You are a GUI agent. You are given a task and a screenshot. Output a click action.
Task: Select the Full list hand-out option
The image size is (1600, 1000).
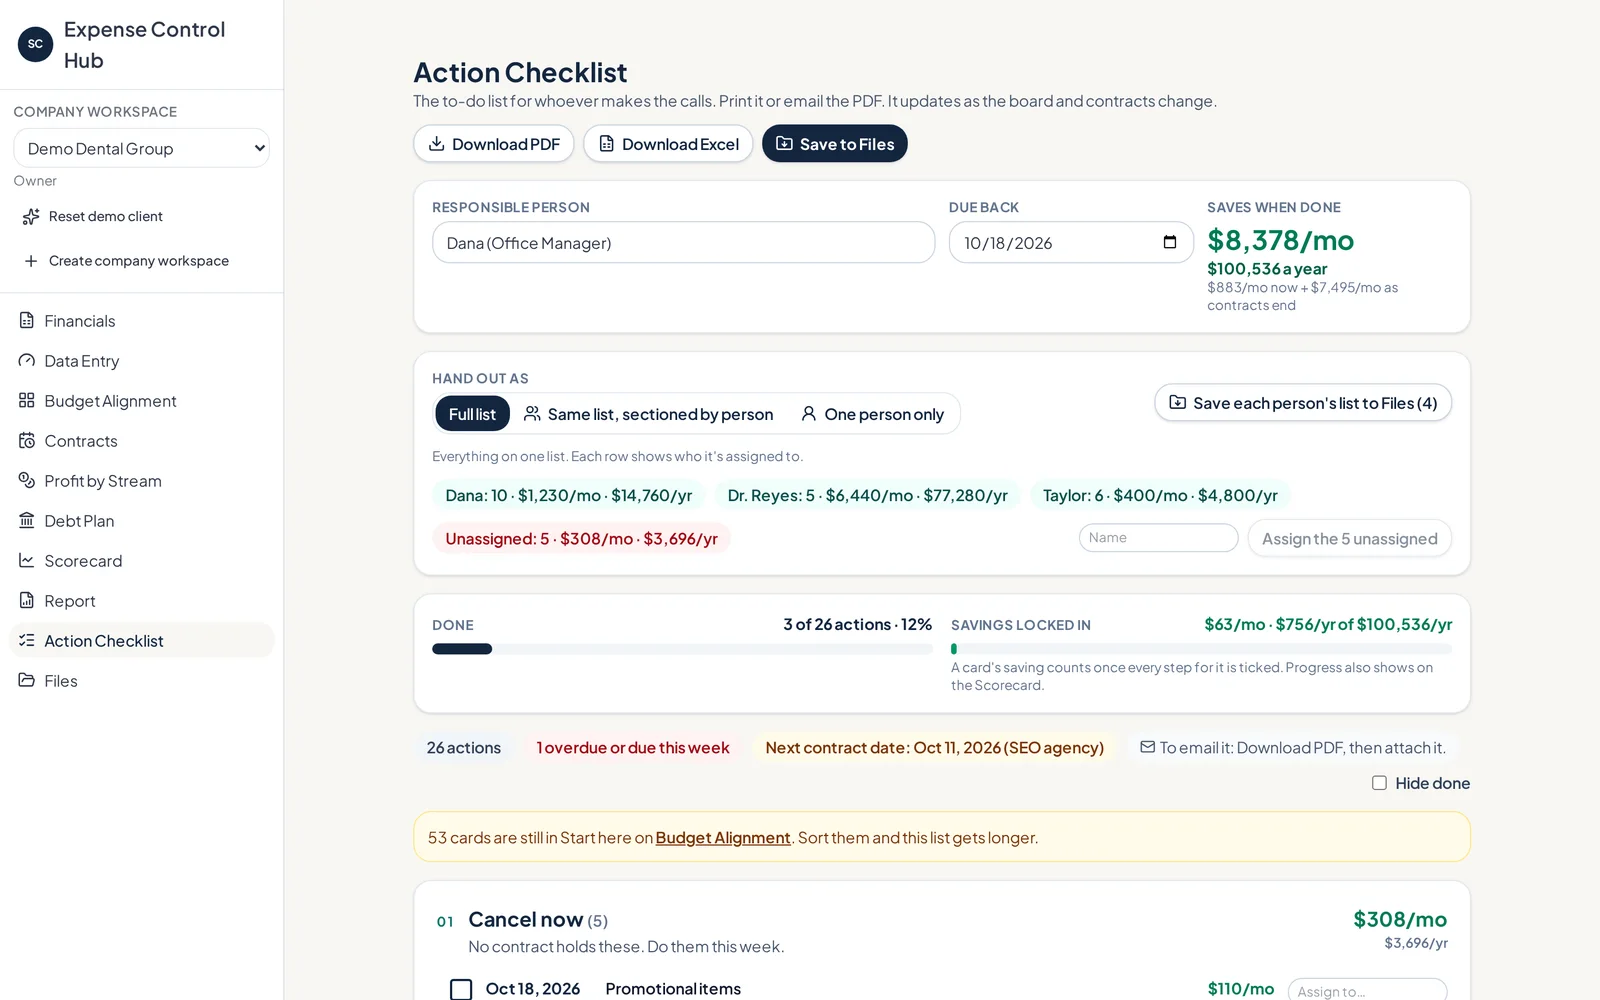coord(472,414)
